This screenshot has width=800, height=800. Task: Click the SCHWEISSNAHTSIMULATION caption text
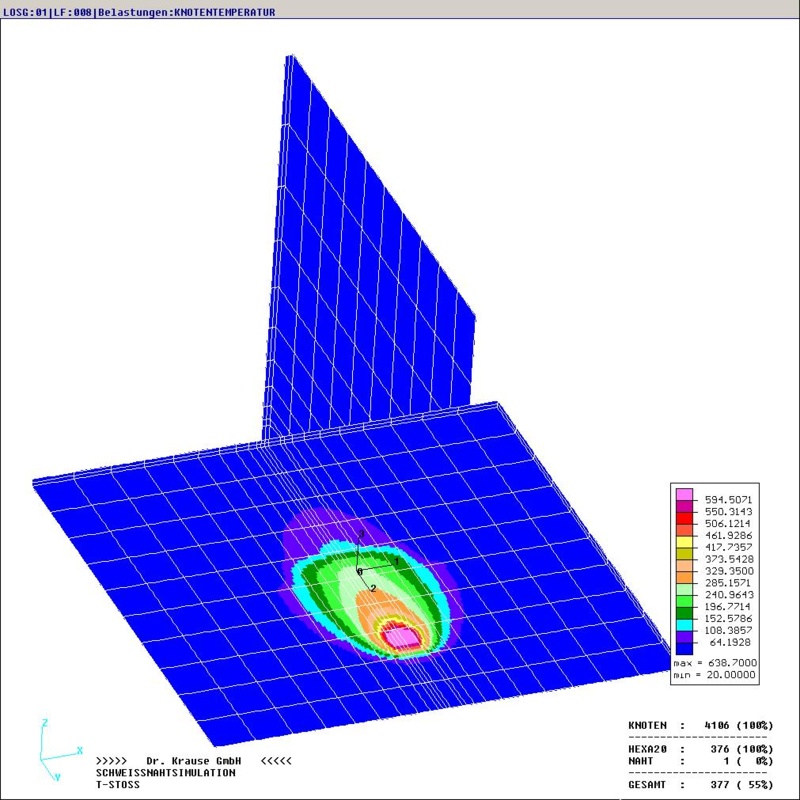pyautogui.click(x=165, y=773)
